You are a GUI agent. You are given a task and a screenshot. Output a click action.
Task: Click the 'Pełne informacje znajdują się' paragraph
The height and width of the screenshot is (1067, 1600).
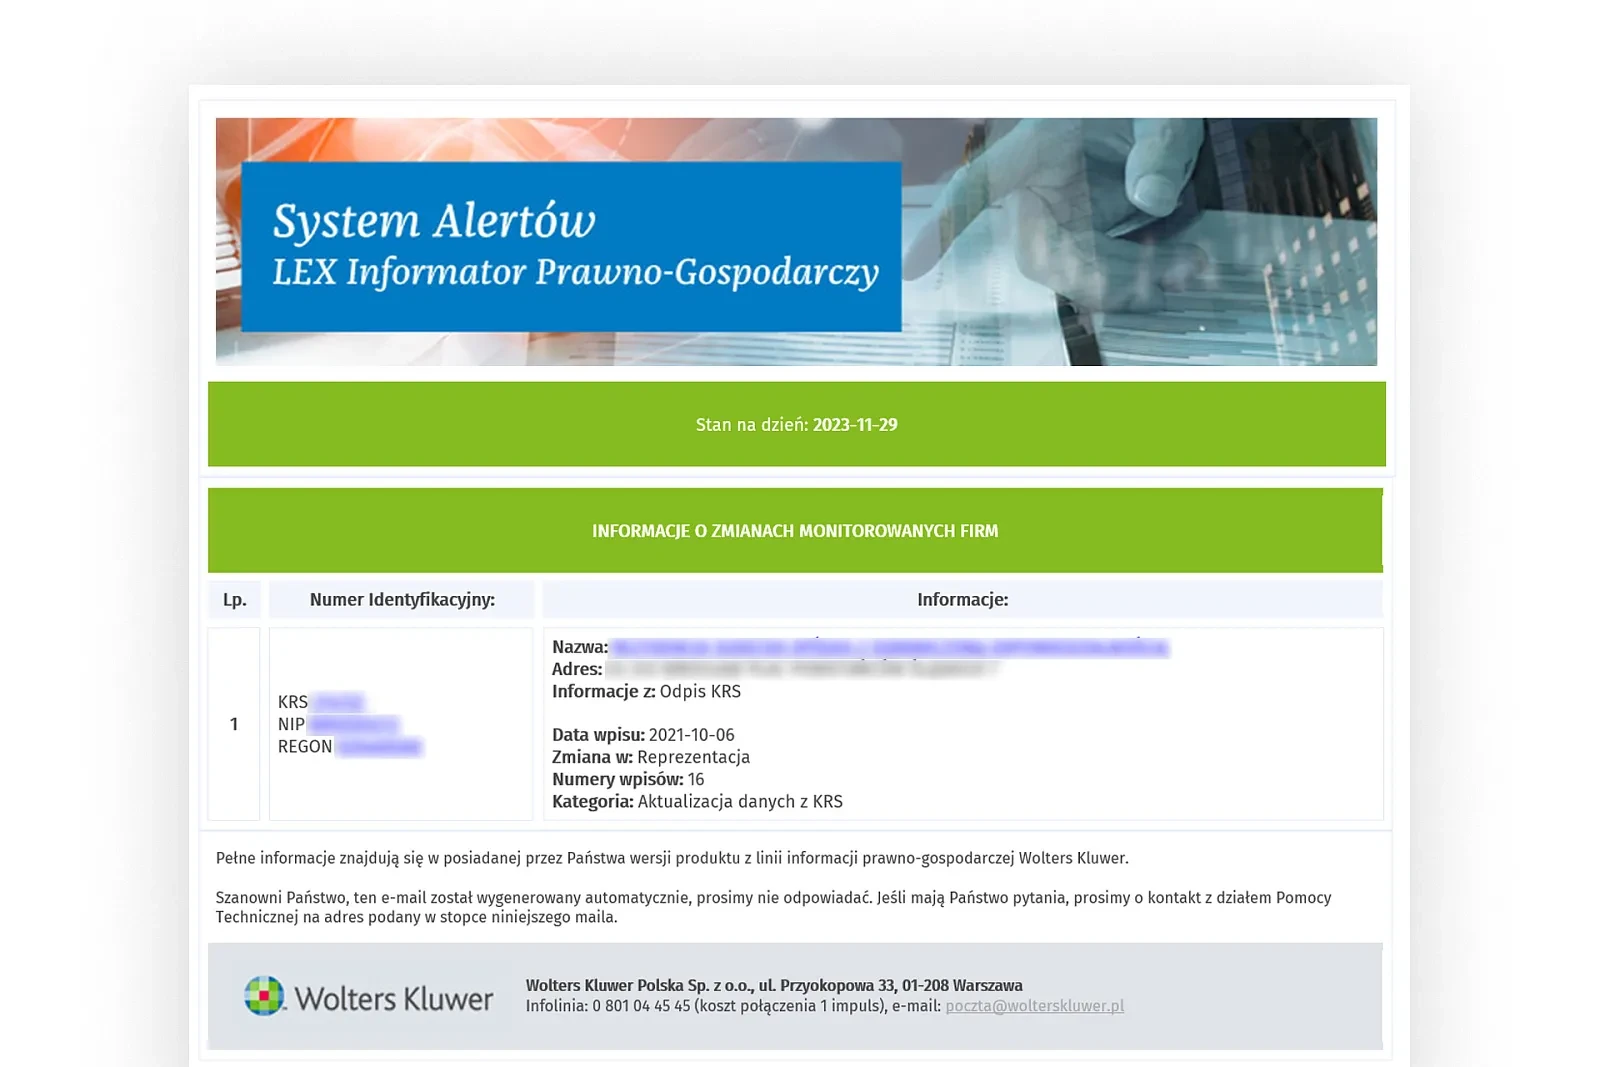point(672,858)
